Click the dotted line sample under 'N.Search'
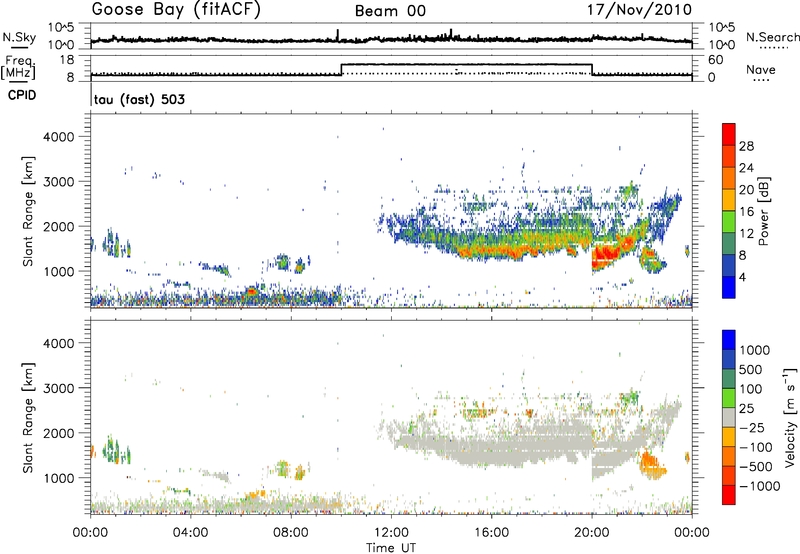 (774, 48)
